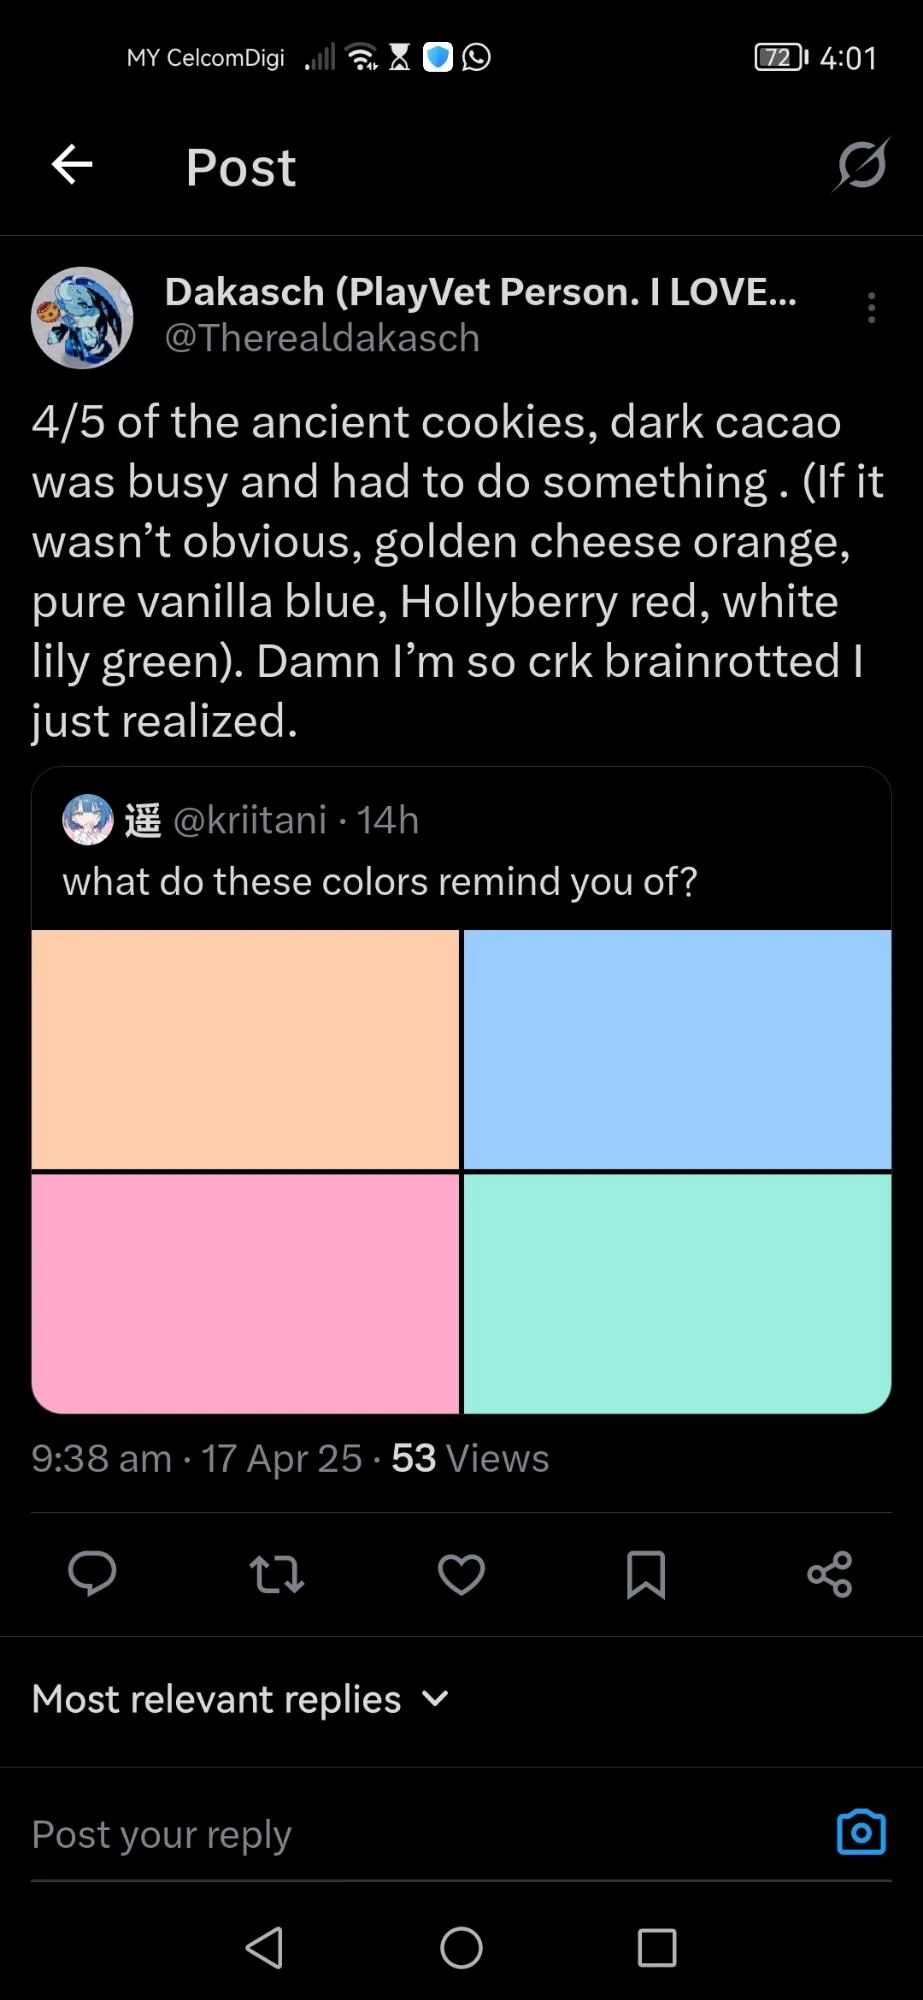The height and width of the screenshot is (2000, 923).
Task: Tap the camera icon in reply bar
Action: click(861, 1832)
